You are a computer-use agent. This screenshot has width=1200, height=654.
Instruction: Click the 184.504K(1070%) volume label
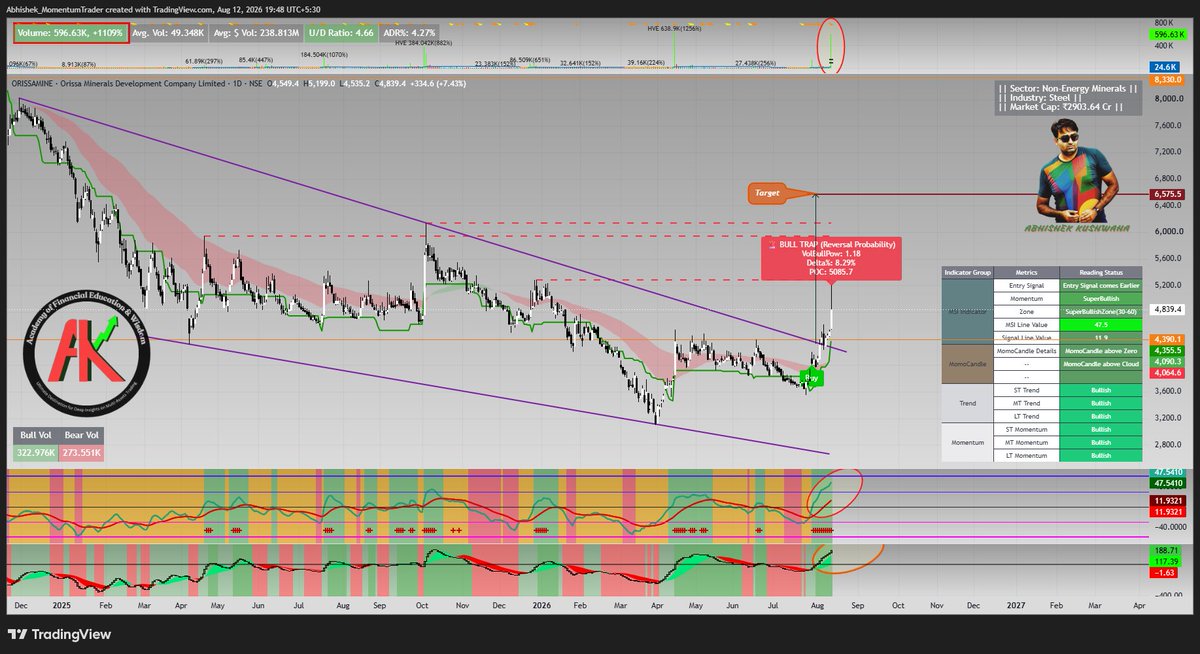326,56
